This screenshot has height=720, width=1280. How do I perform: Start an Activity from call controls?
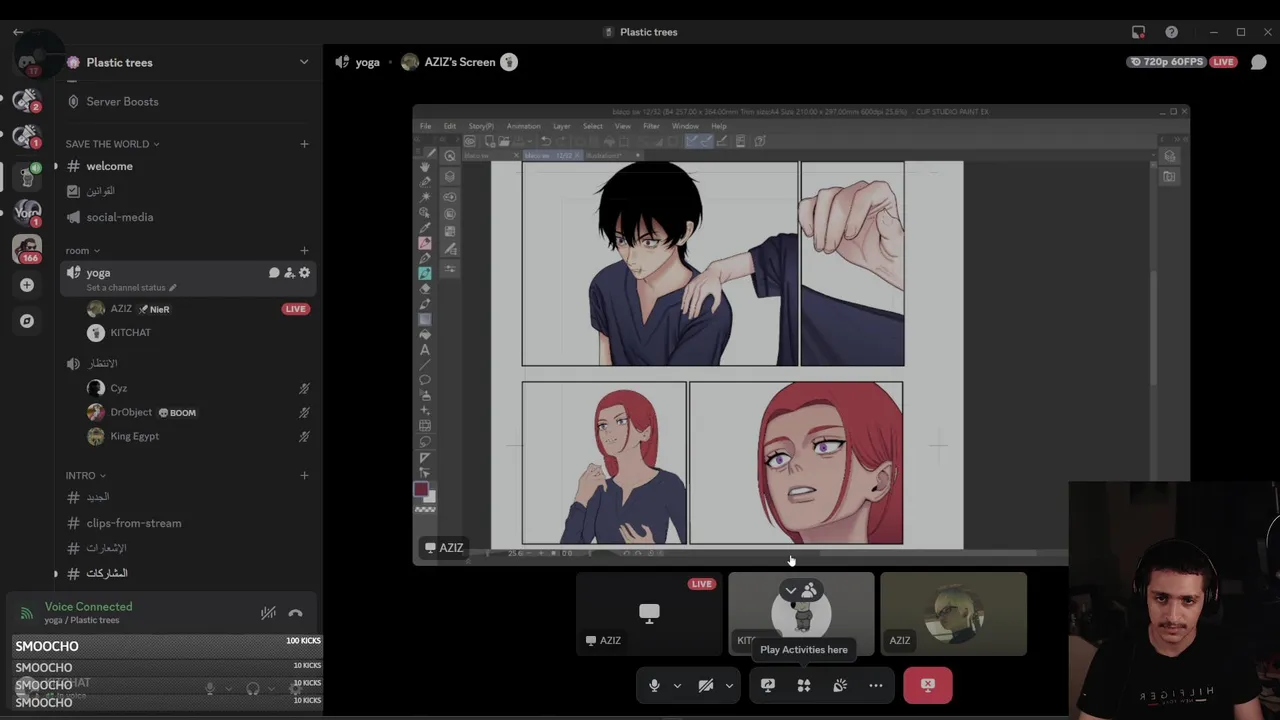[x=804, y=685]
